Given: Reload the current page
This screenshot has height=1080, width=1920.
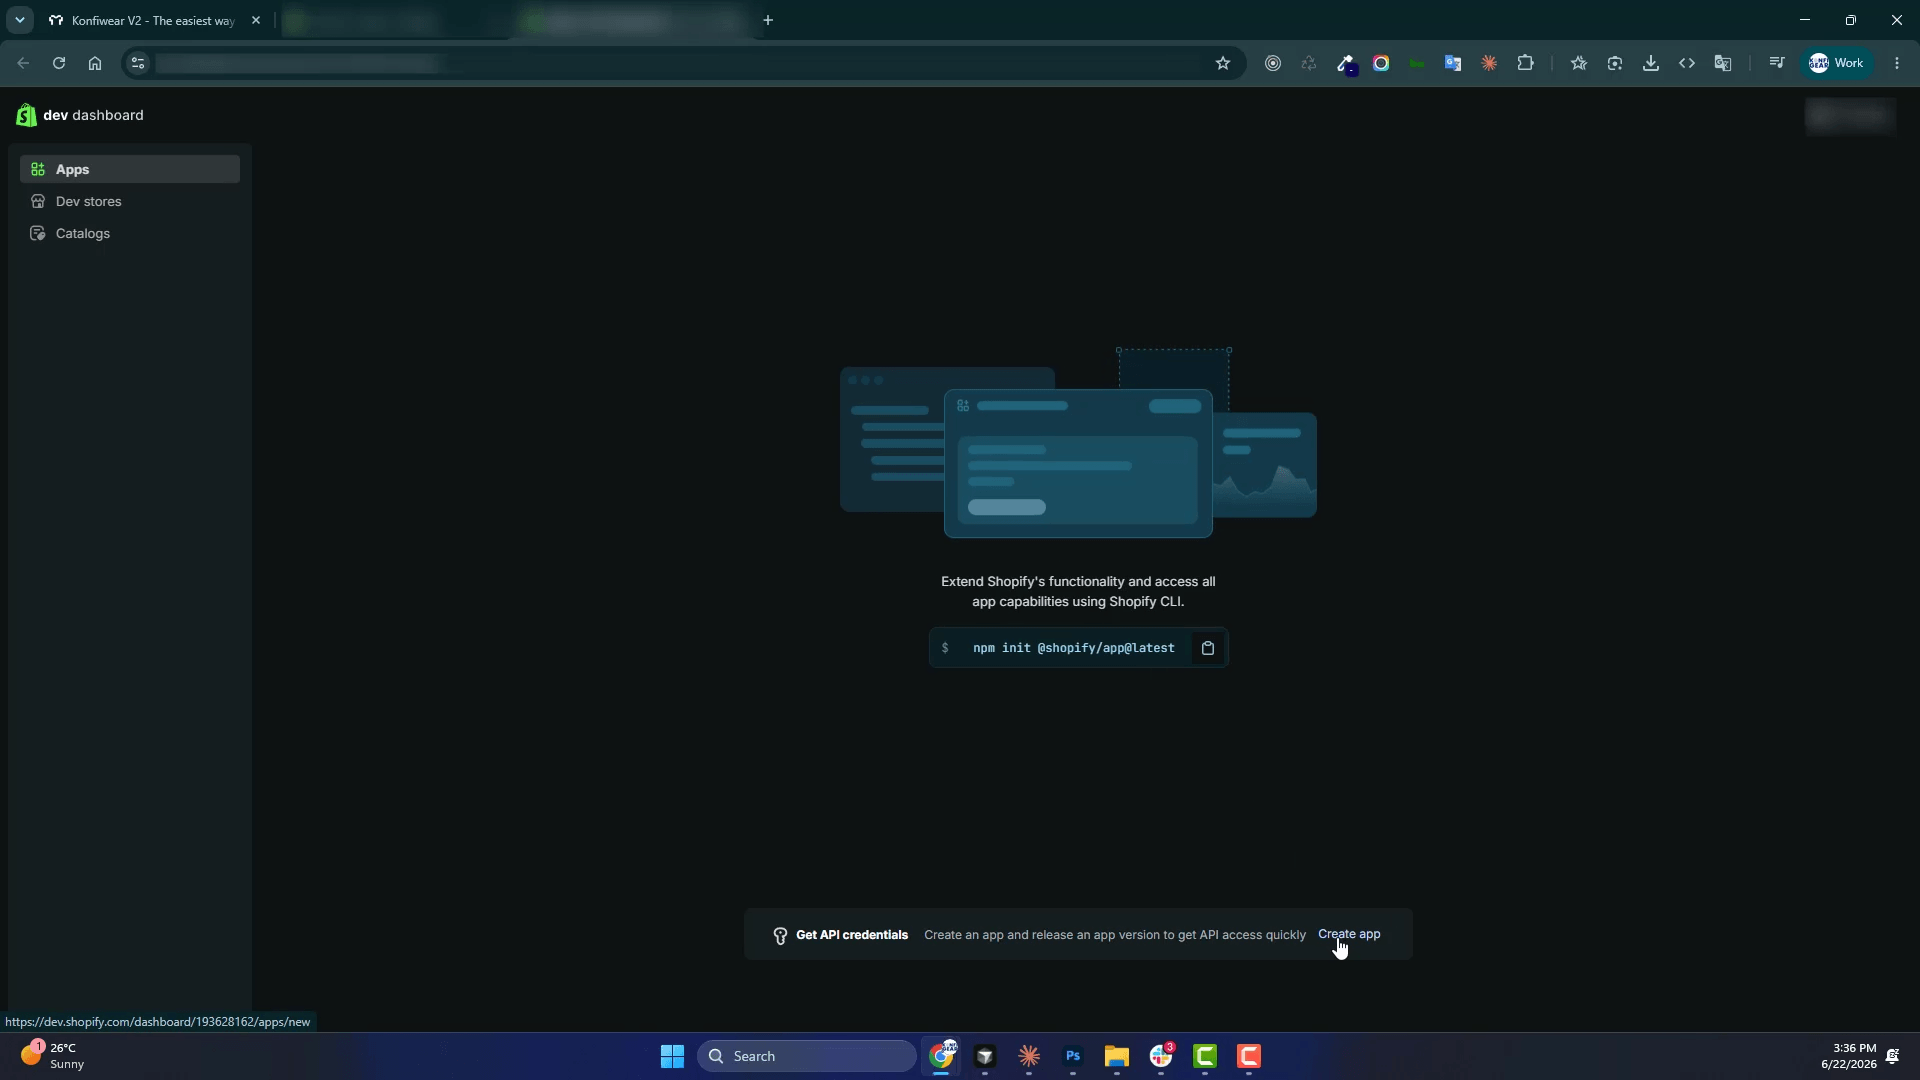Looking at the screenshot, I should (59, 63).
